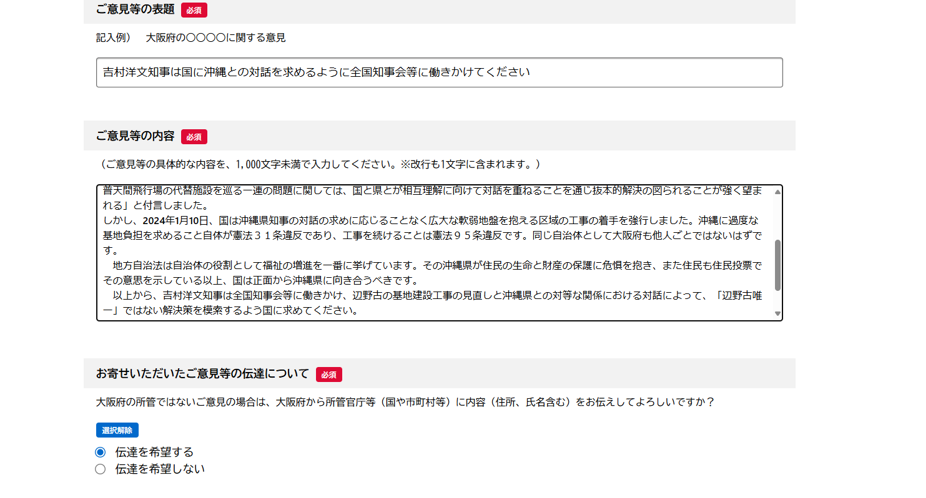Click the 必須 badge beside ご意見等の伝達について
Image resolution: width=926 pixels, height=498 pixels.
329,375
